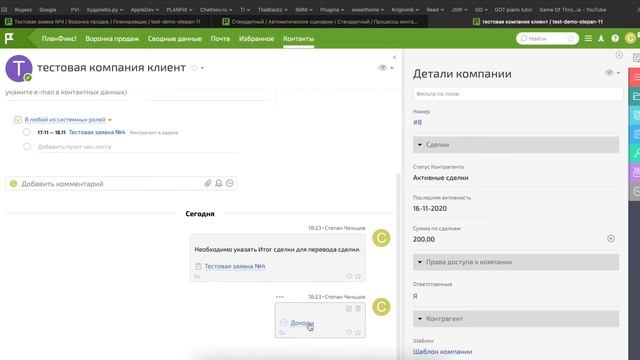Viewport: 640px width, 360px height.
Task: Click purple icon in right sidebar
Action: click(x=635, y=172)
